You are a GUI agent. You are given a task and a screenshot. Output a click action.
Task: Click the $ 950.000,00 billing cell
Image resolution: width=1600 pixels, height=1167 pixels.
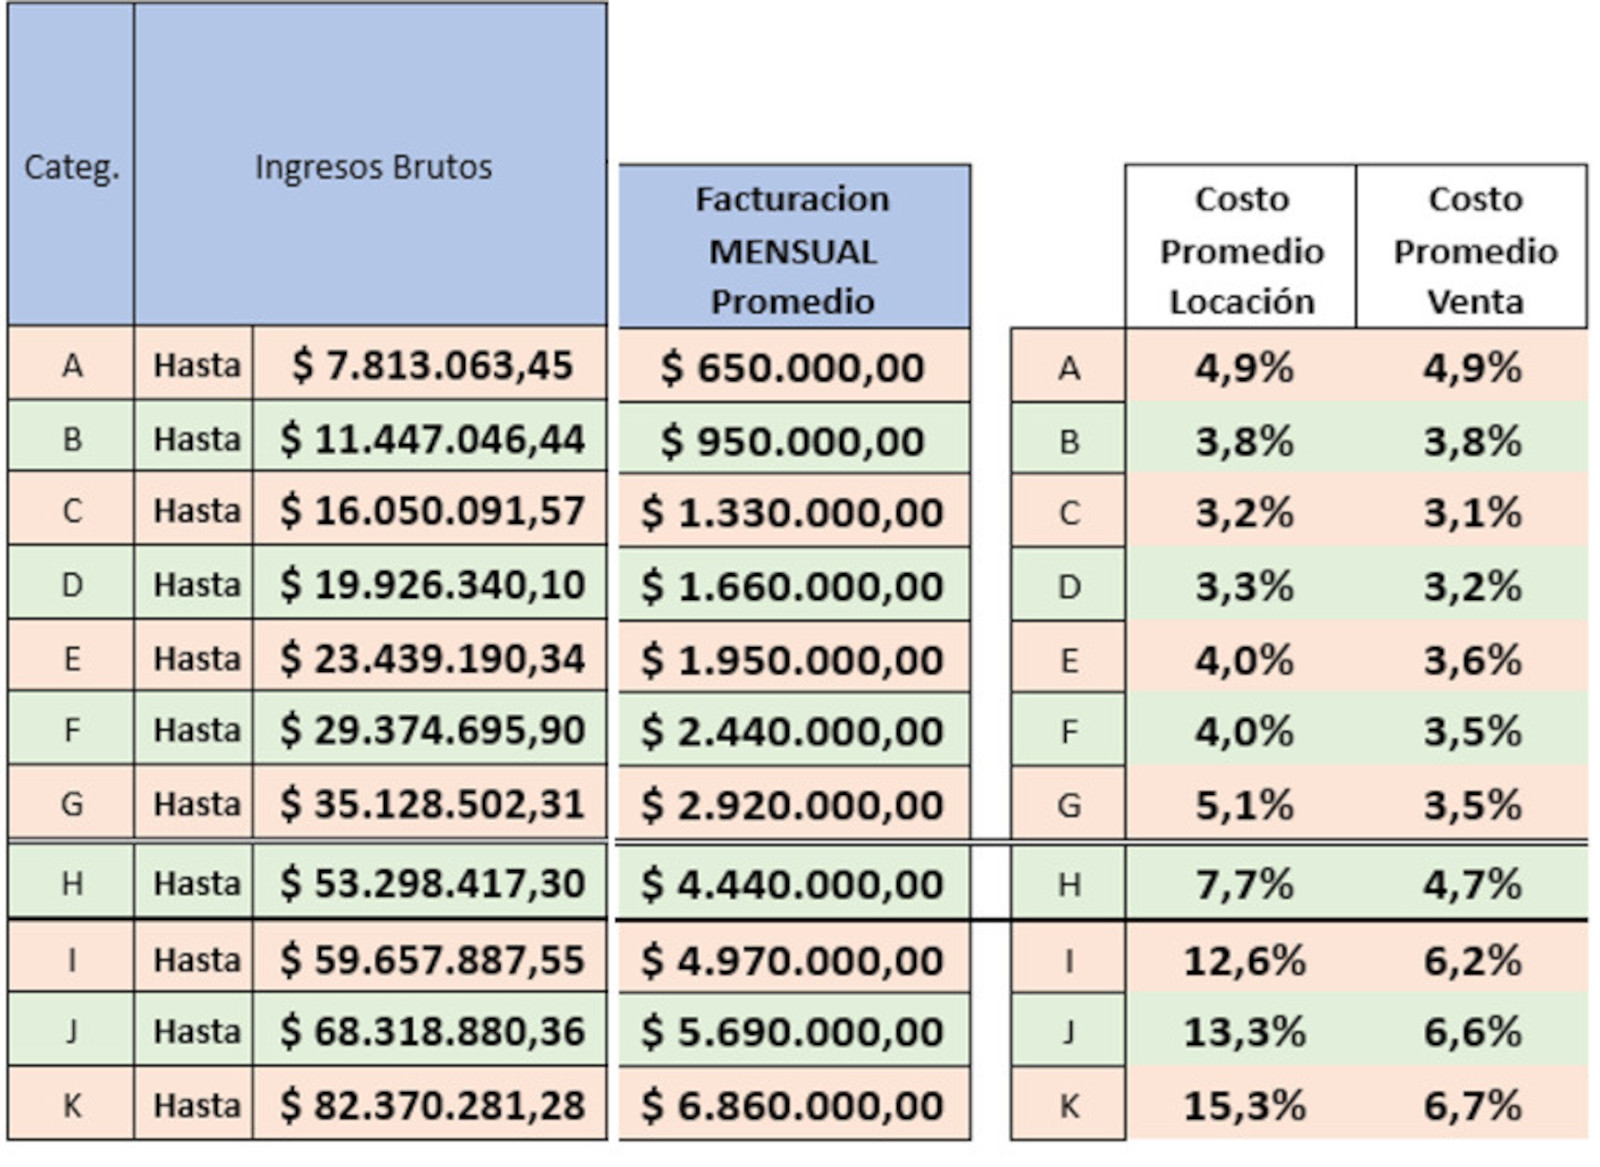pos(793,441)
